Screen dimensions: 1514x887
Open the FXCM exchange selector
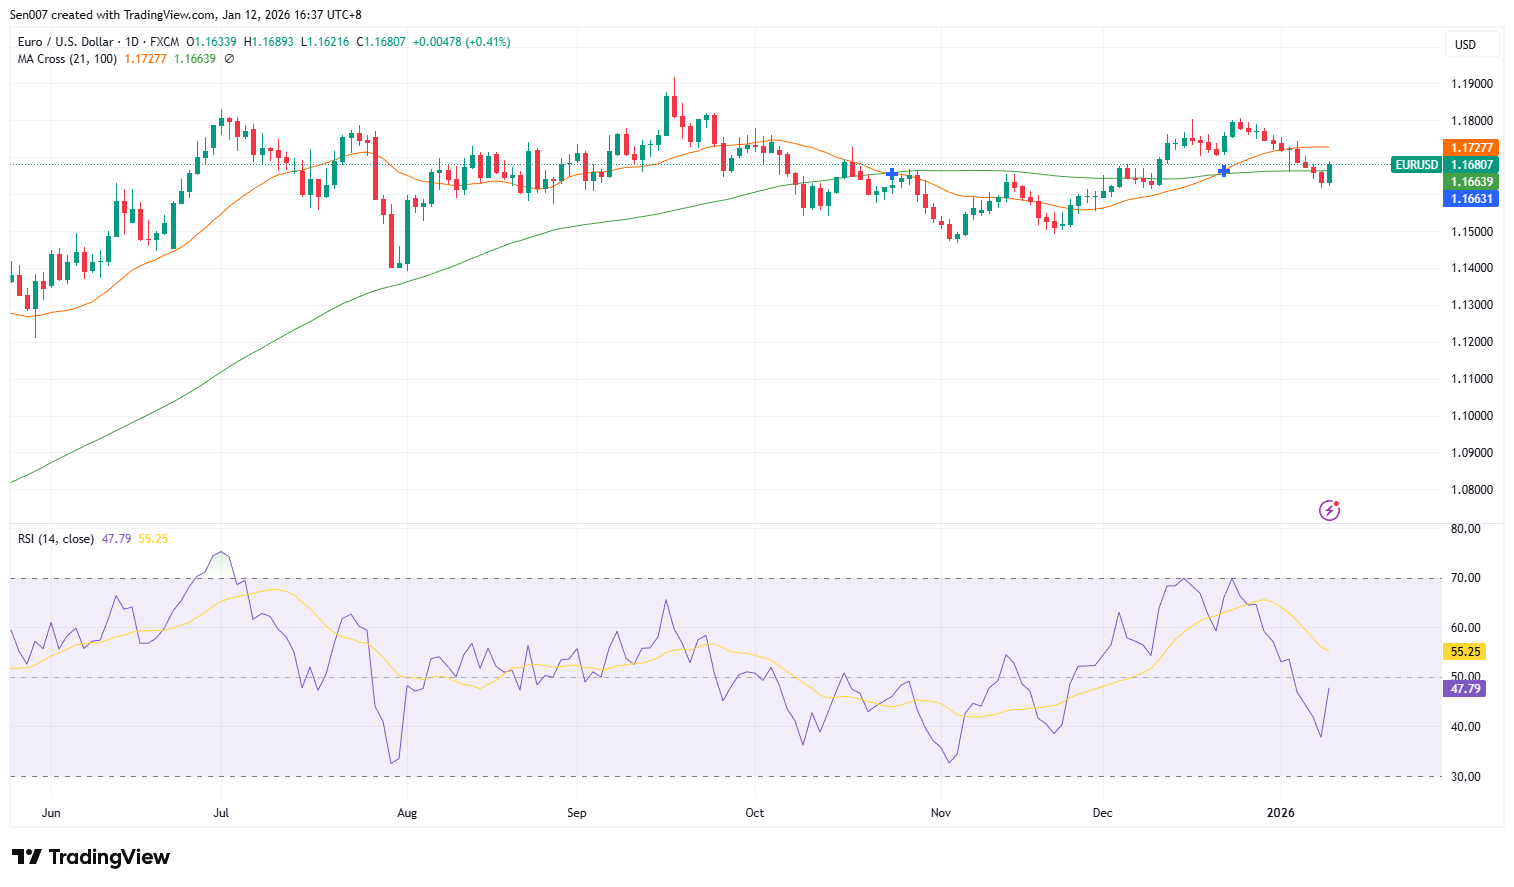[164, 41]
